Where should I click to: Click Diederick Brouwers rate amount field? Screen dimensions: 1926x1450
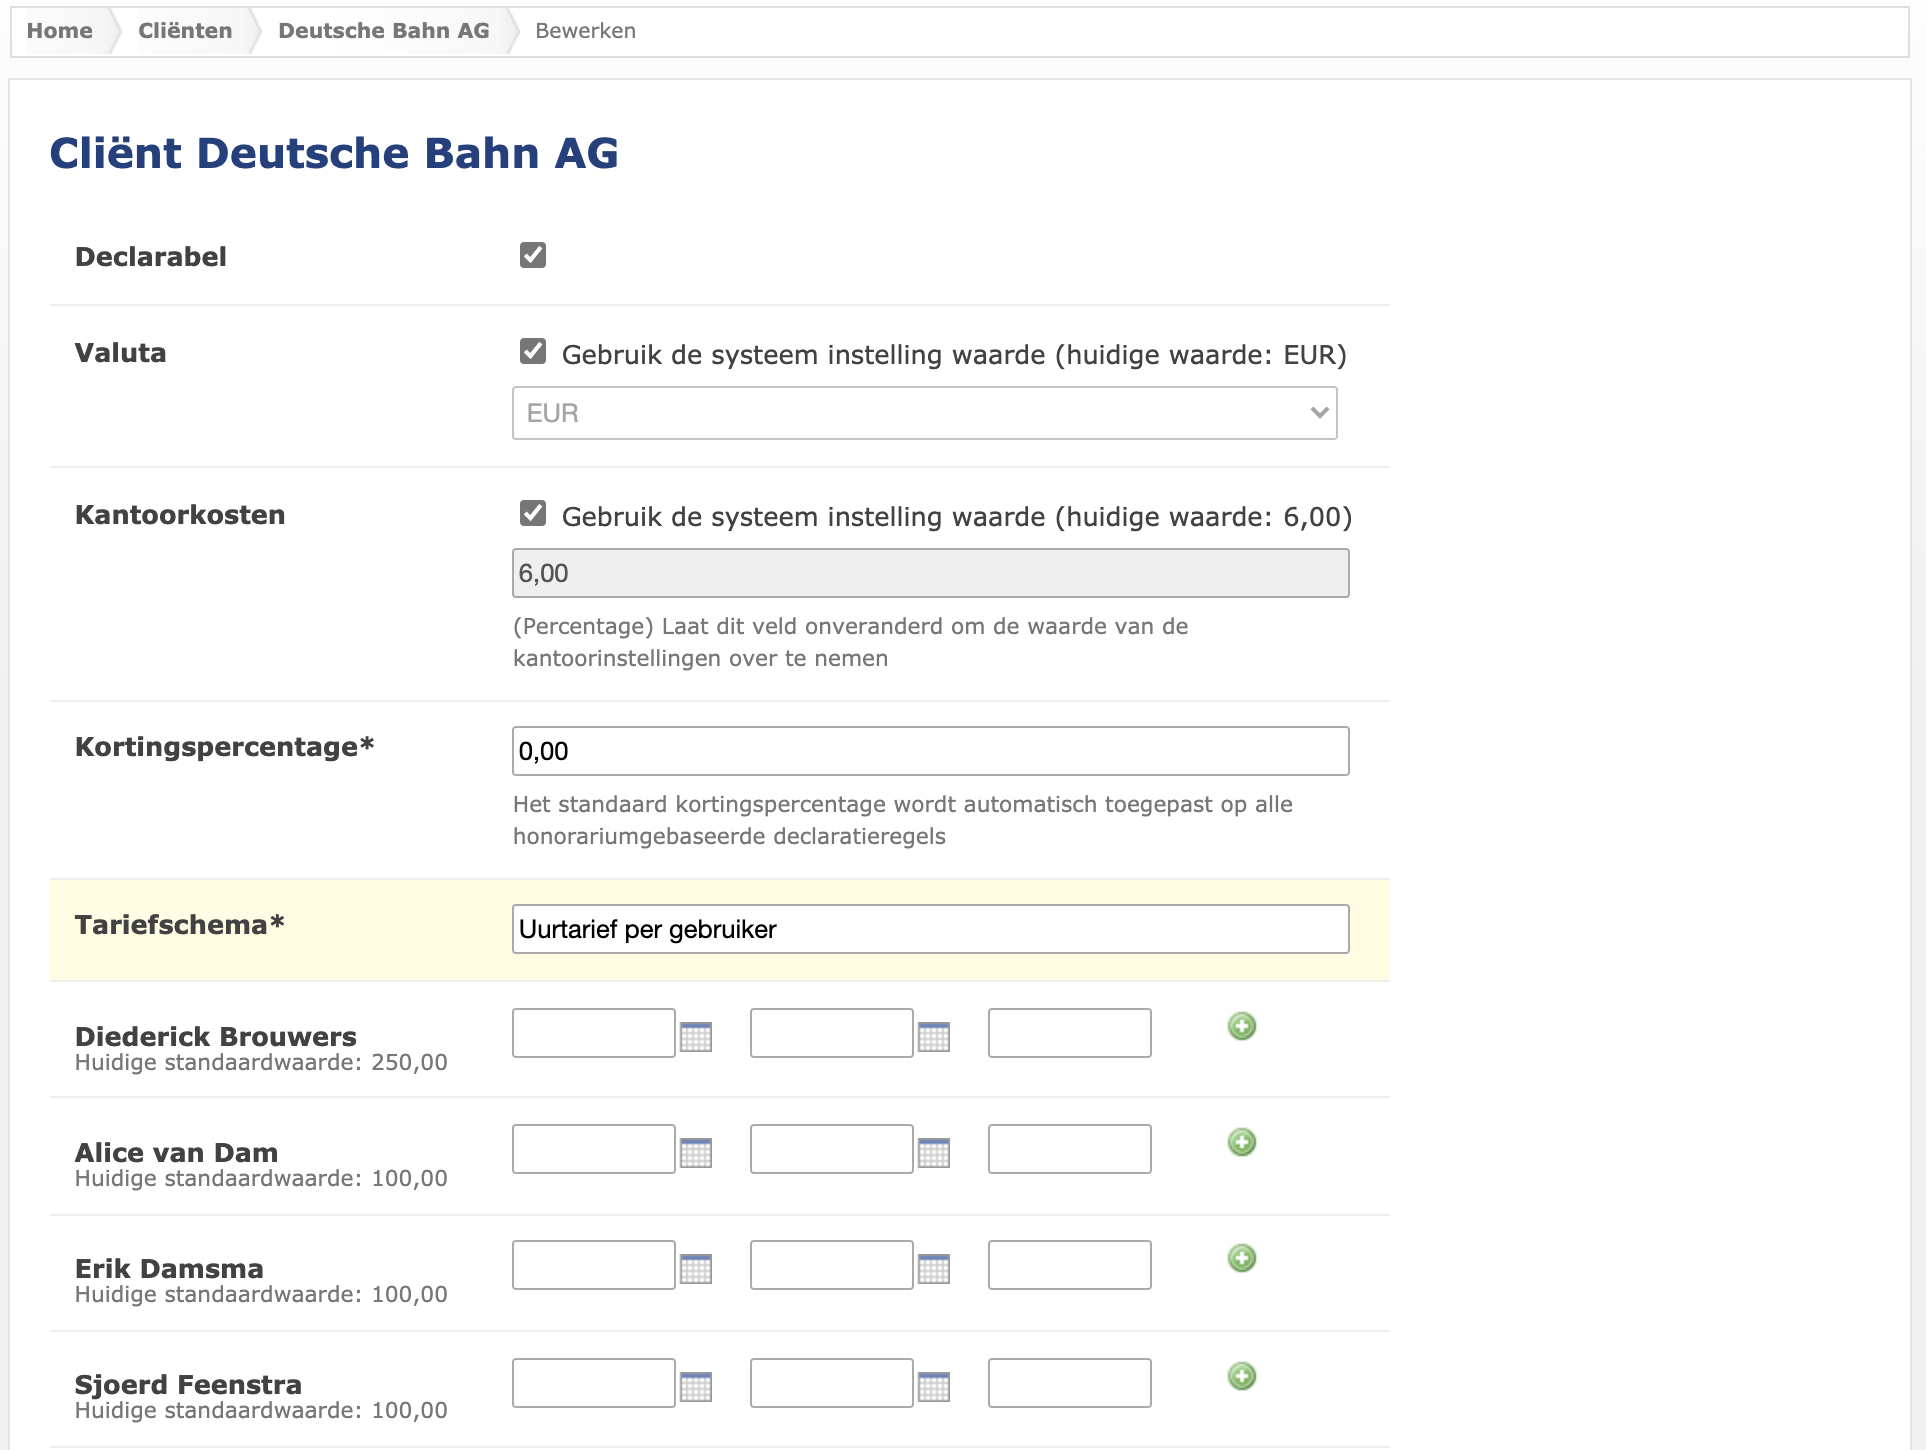click(1070, 1033)
